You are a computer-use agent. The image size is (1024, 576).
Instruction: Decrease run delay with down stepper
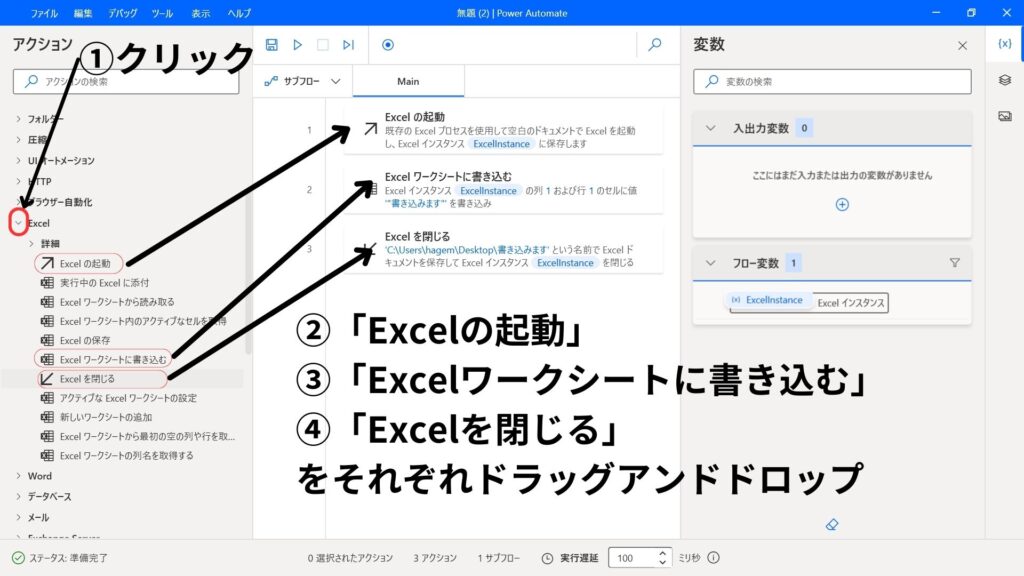point(662,562)
